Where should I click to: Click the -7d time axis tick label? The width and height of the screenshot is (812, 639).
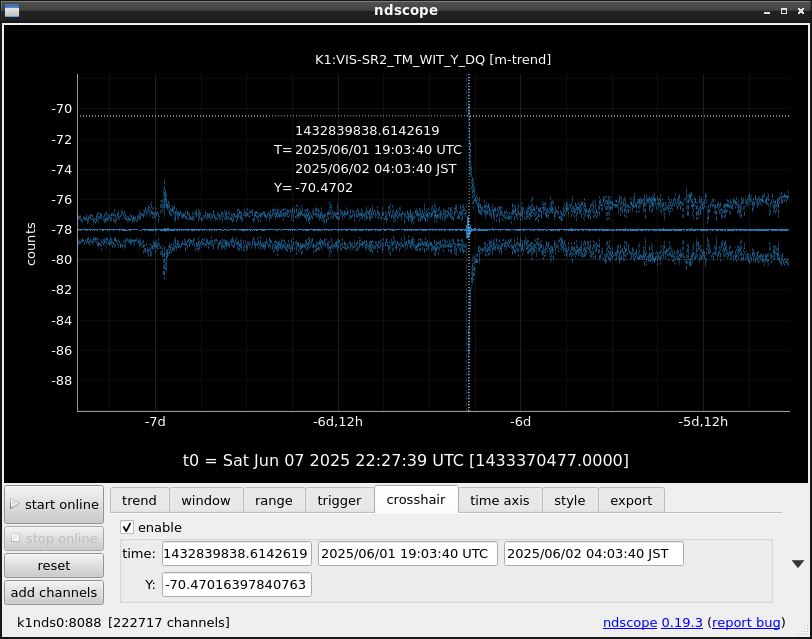click(155, 422)
